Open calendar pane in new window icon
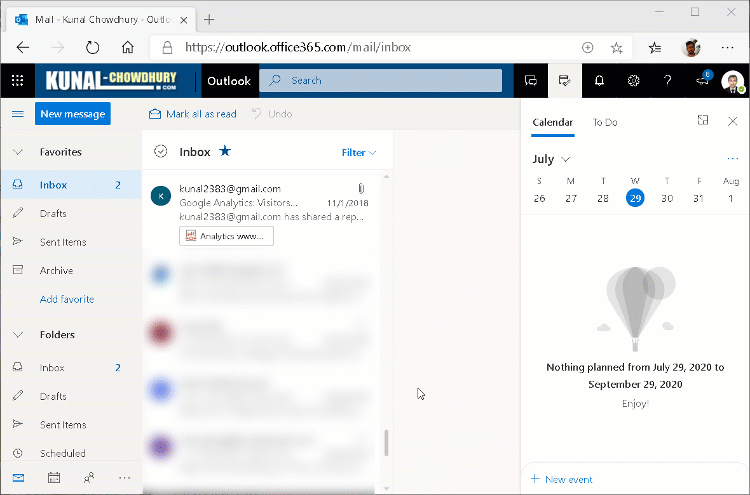 click(703, 121)
